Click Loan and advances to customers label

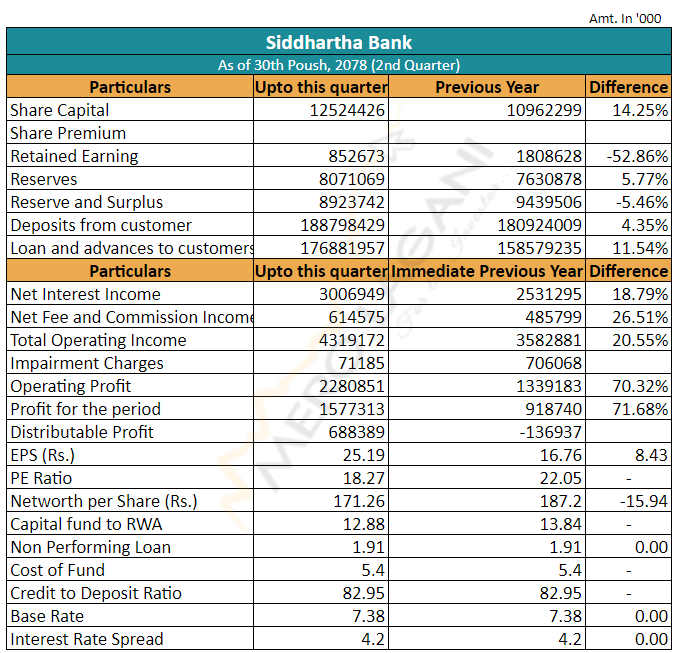[x=130, y=248]
